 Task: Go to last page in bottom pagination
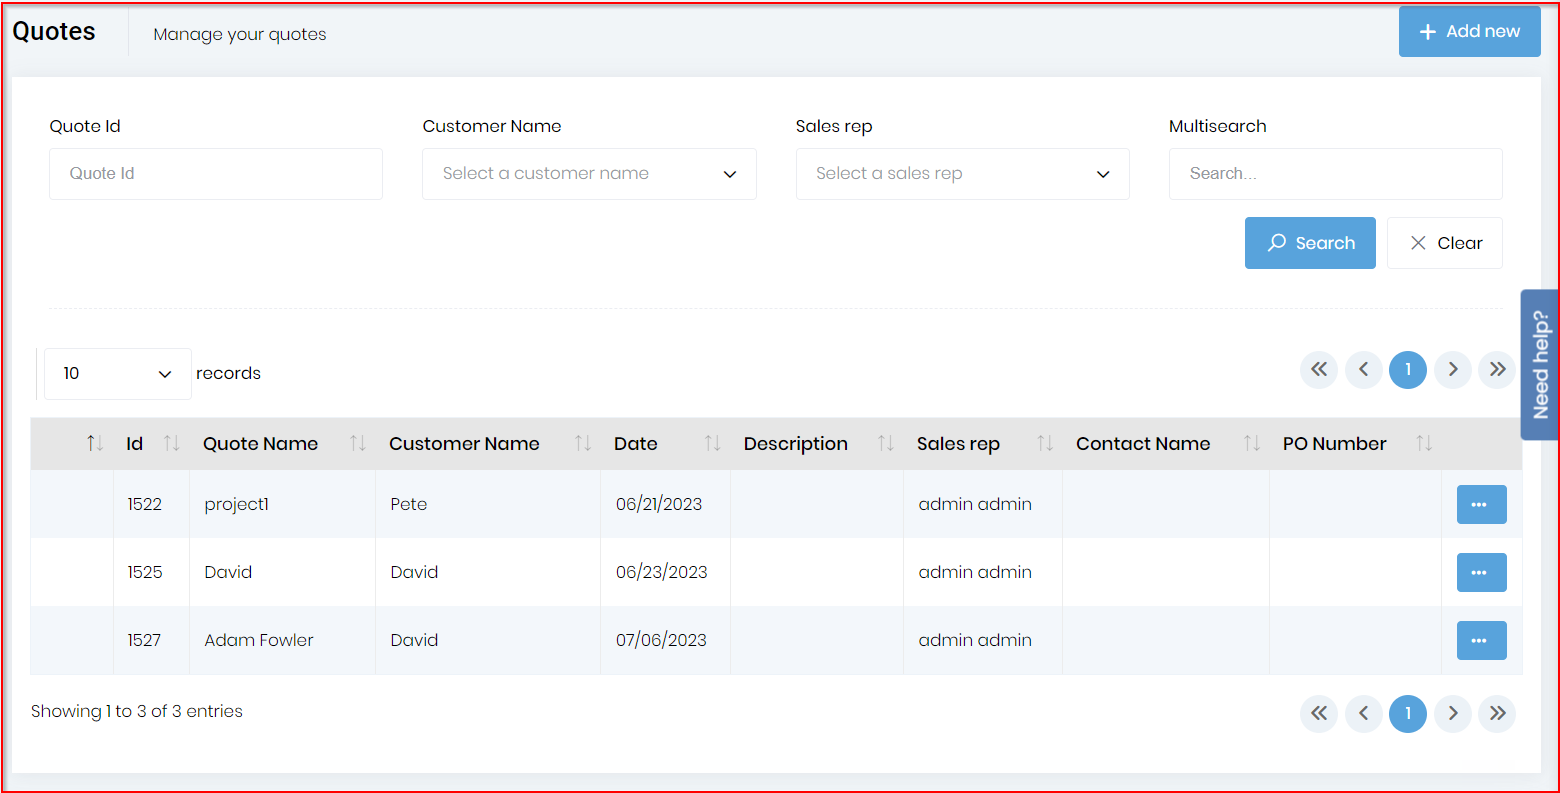[1497, 714]
